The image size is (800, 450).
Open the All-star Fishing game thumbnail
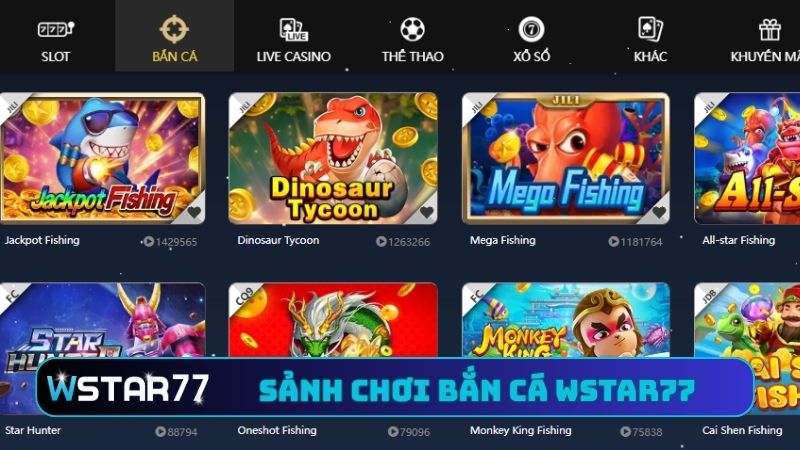[747, 158]
